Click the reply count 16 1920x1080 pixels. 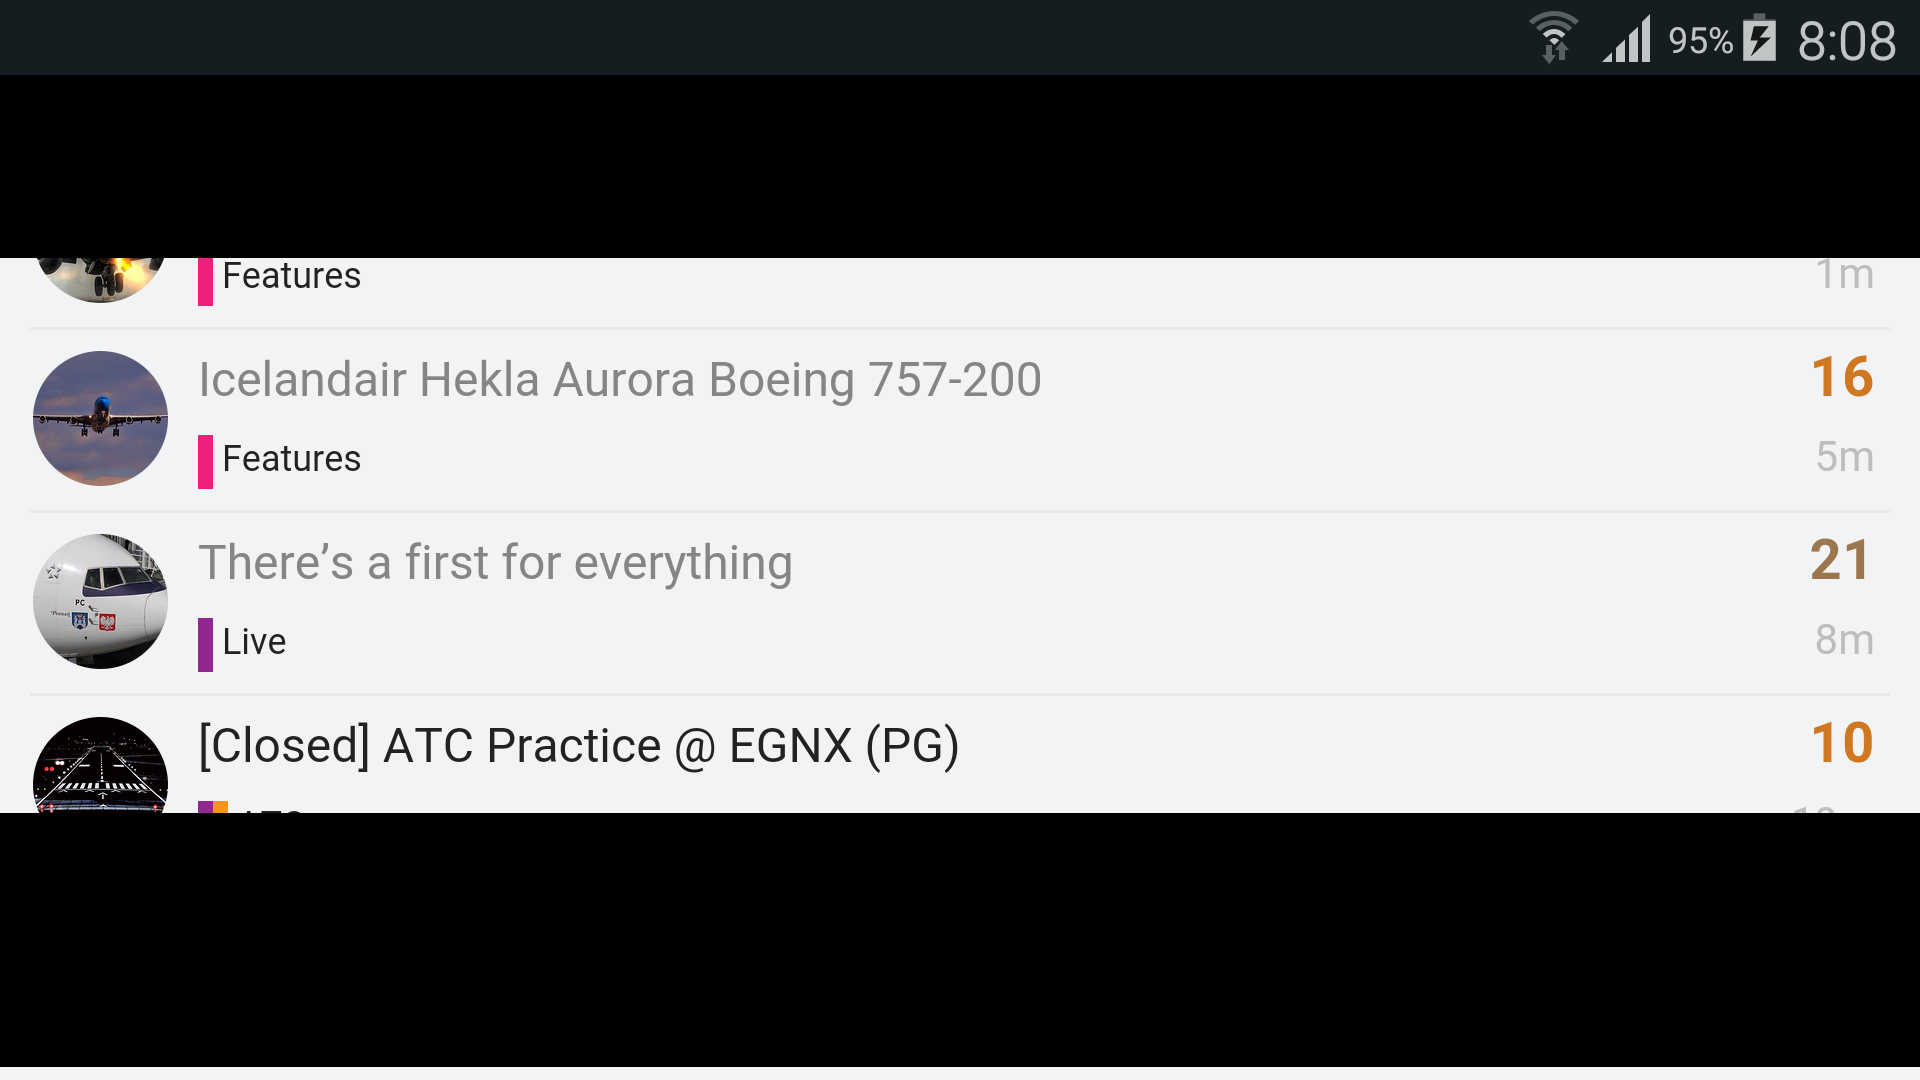(1841, 378)
